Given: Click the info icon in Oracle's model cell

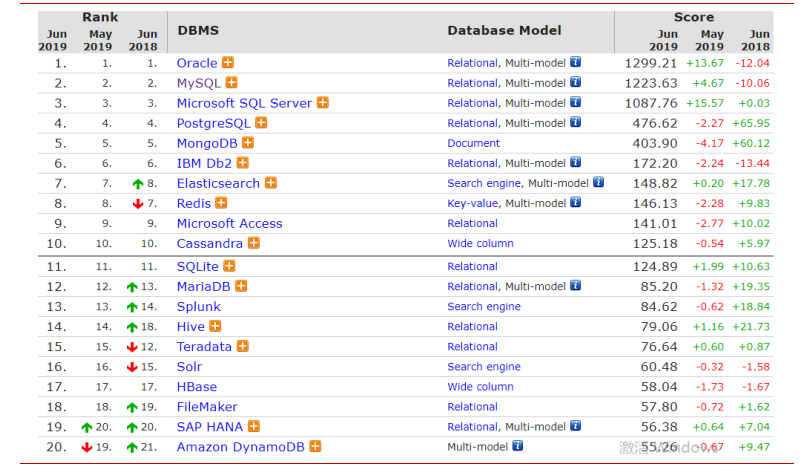Looking at the screenshot, I should click(x=575, y=62).
